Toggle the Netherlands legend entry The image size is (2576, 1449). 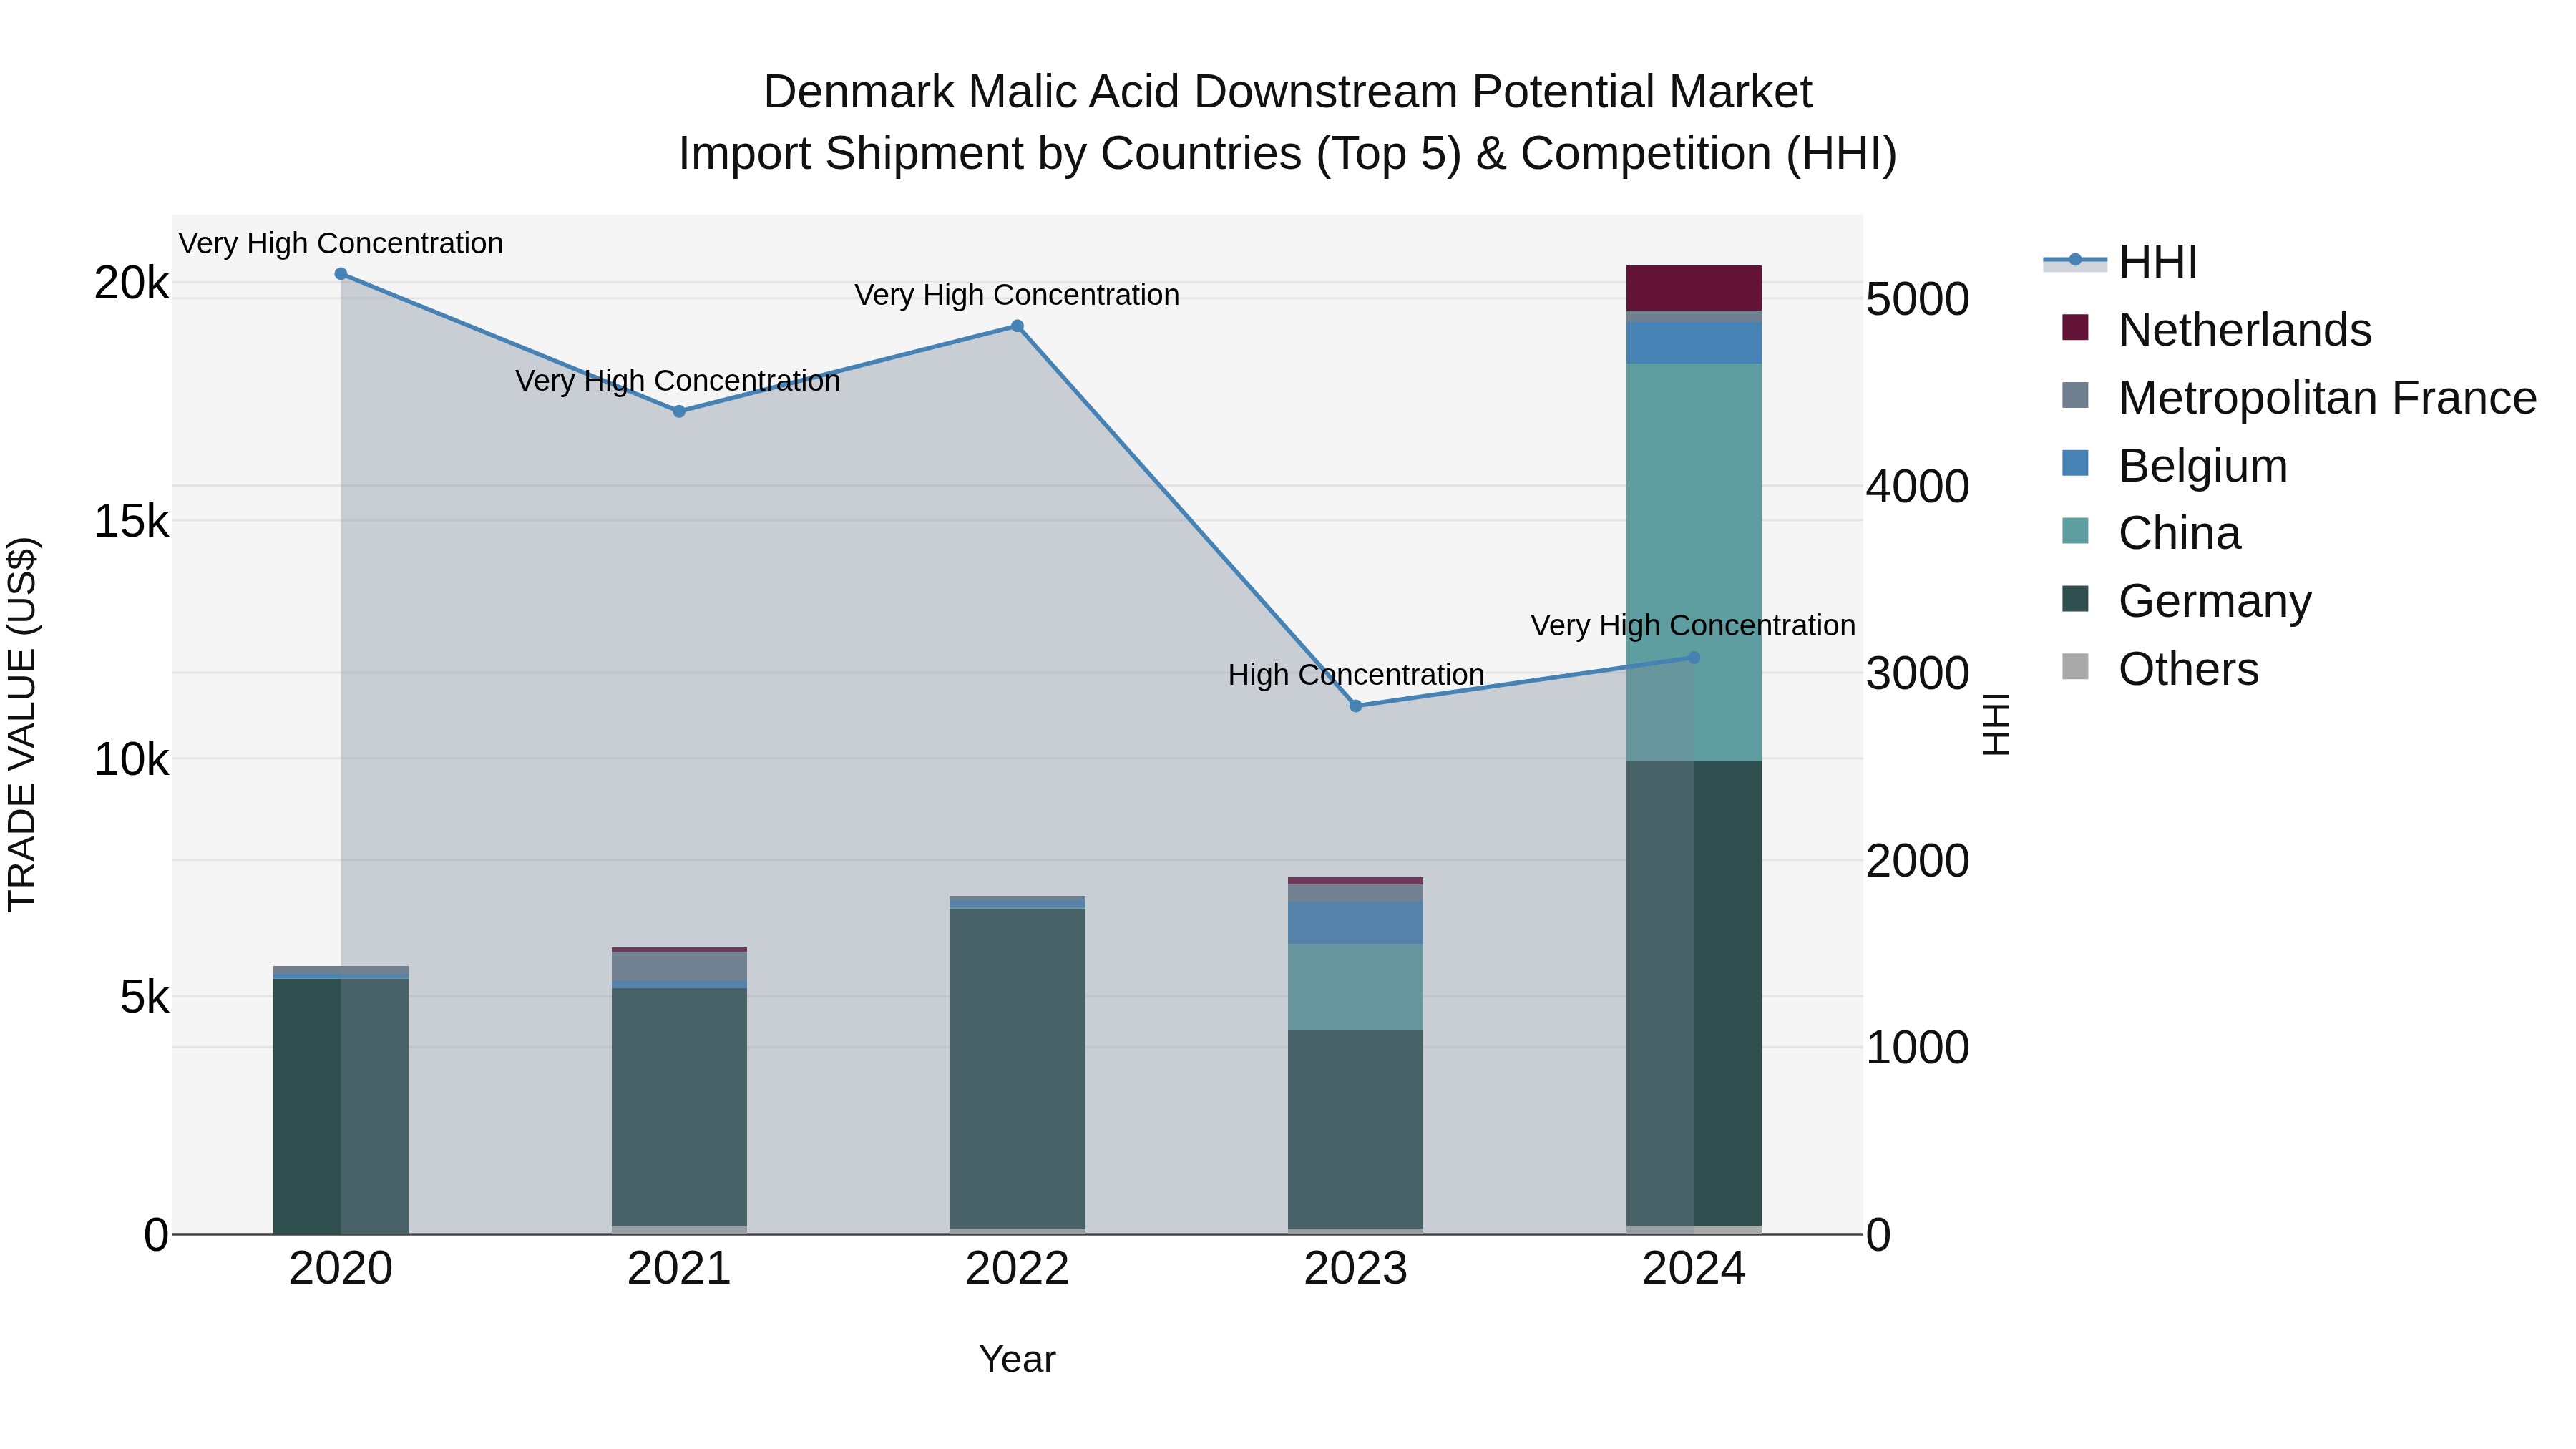tap(2216, 330)
